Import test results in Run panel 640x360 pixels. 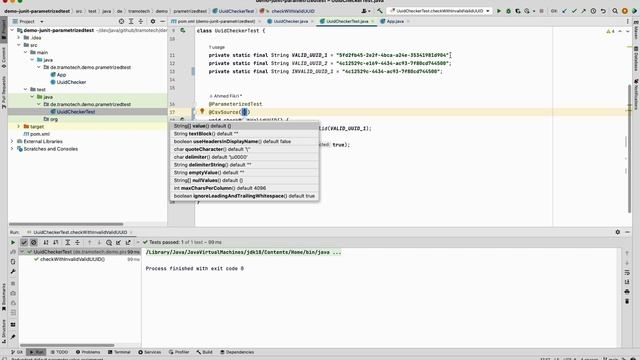click(x=118, y=242)
